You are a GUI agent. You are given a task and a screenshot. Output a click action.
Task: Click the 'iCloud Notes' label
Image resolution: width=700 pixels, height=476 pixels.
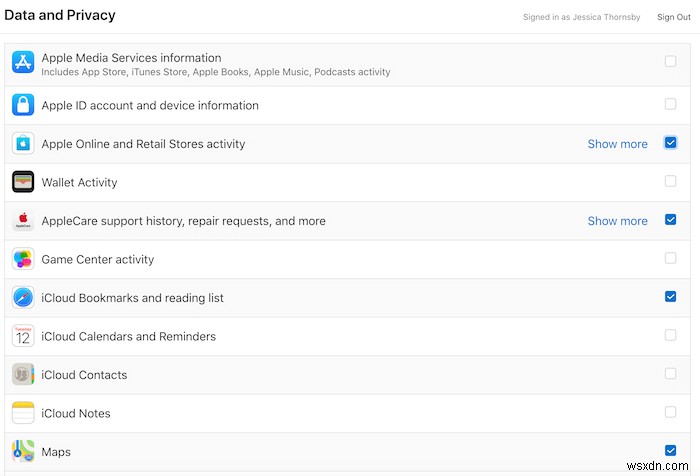tap(76, 413)
